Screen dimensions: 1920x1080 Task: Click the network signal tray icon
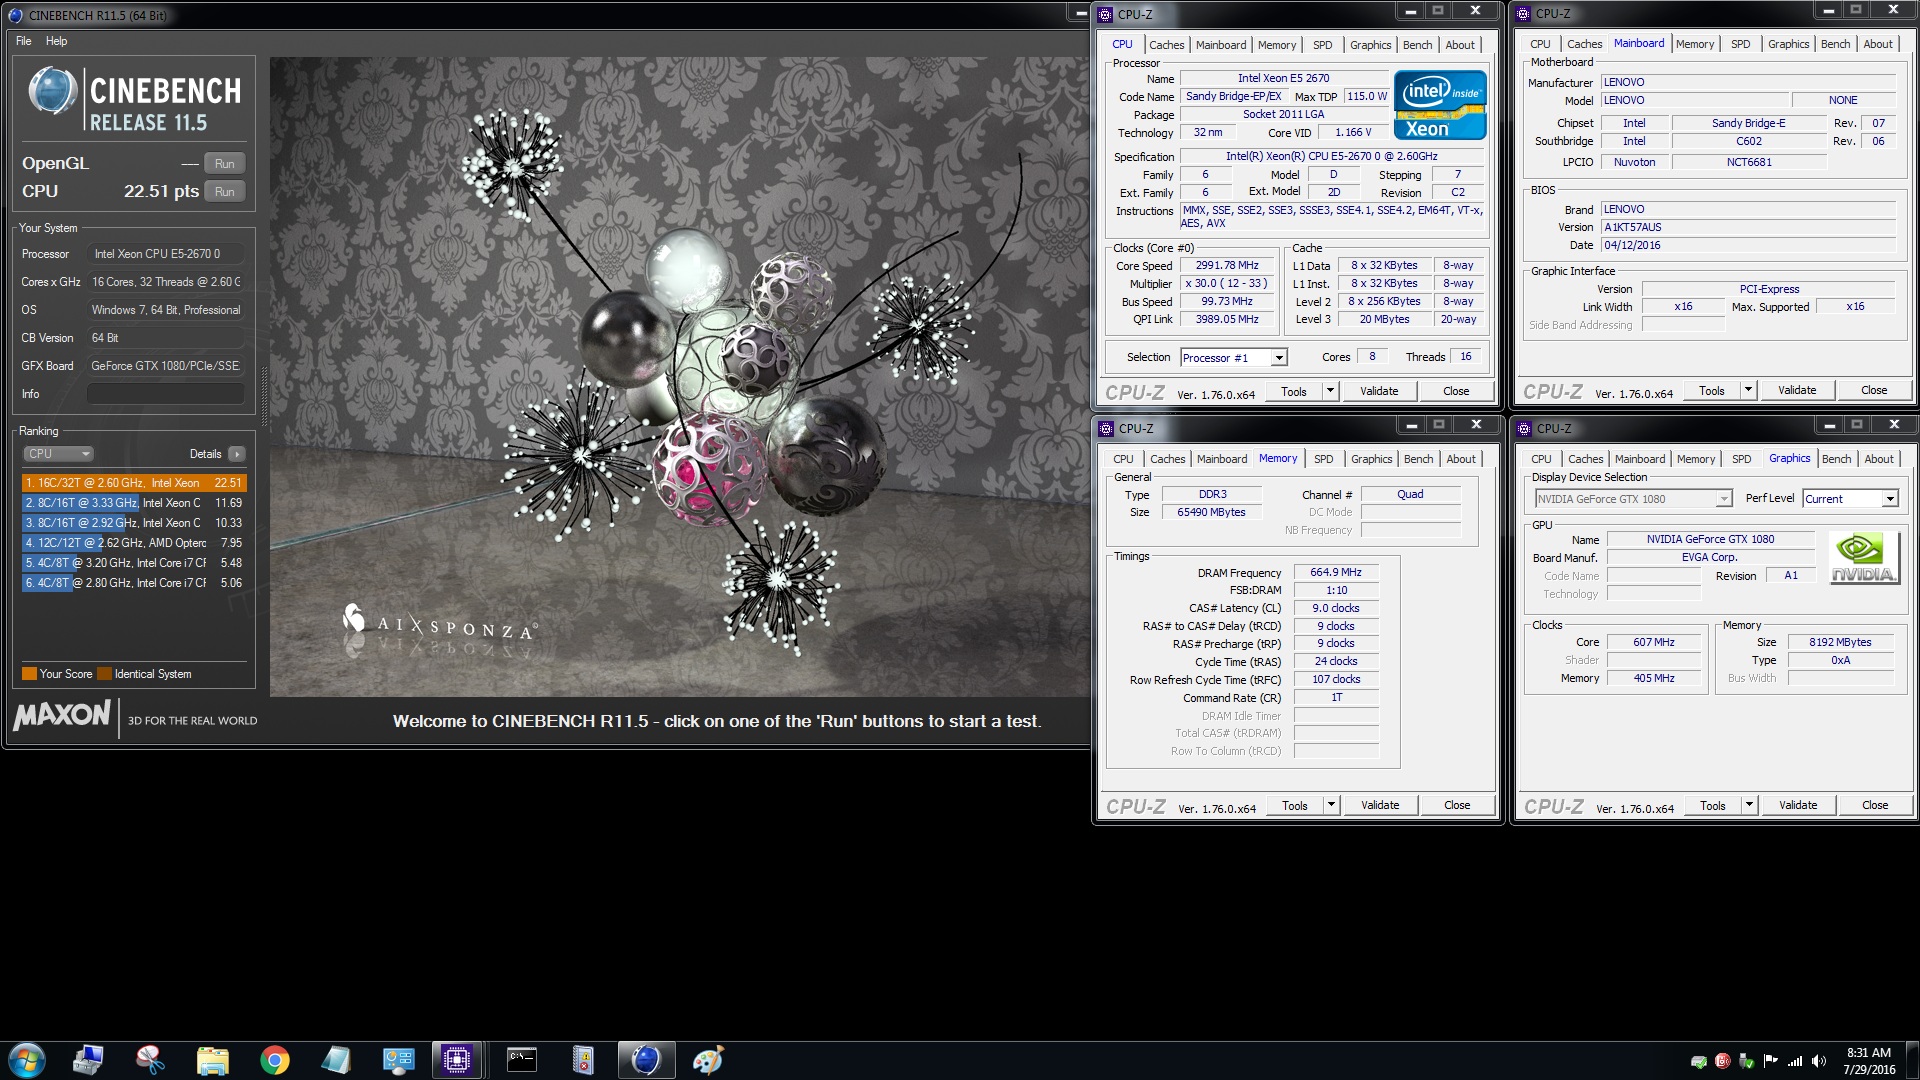[x=1795, y=1061]
